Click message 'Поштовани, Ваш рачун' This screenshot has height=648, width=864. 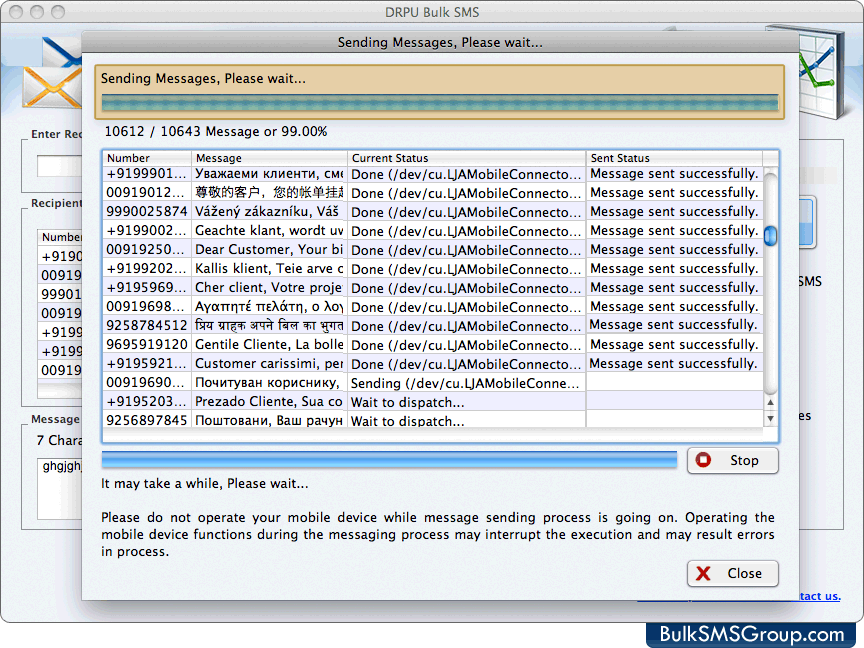(x=269, y=420)
